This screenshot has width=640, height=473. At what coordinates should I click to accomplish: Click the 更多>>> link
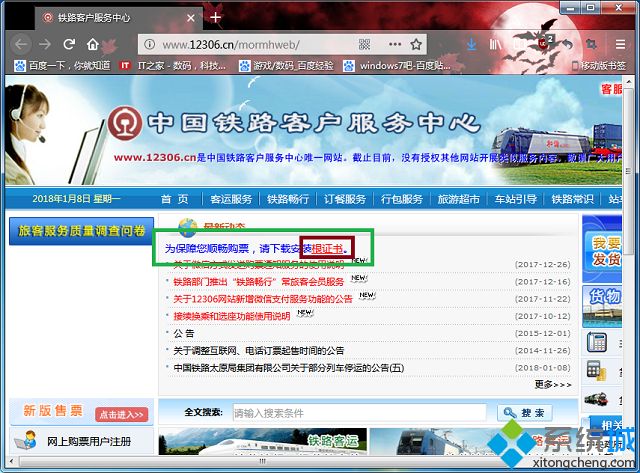click(553, 384)
